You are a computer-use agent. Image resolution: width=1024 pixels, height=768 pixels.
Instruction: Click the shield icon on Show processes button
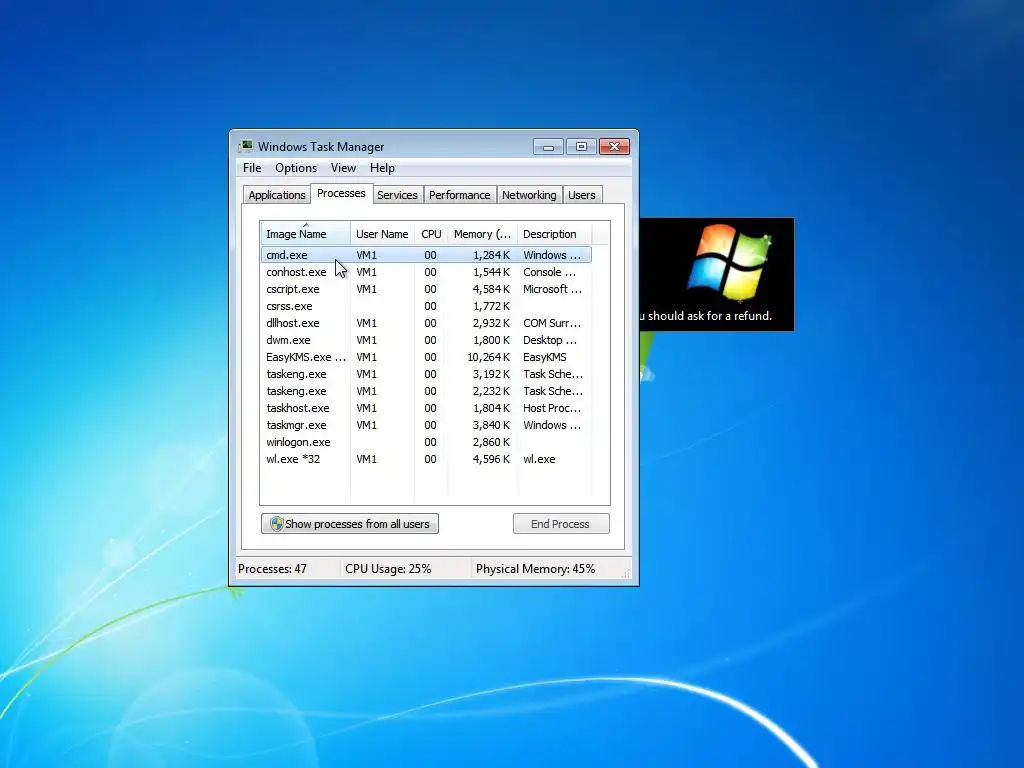coord(276,524)
